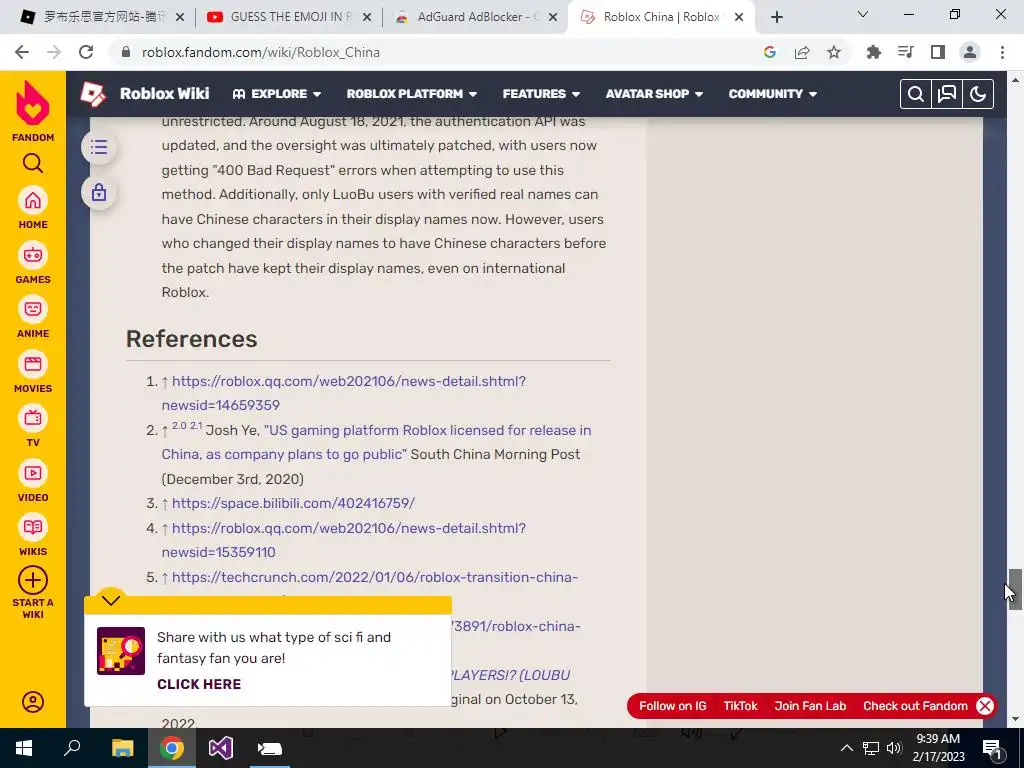Open first roblox.qq.com newsid=14659359 reference
The width and height of the screenshot is (1024, 768).
[344, 393]
